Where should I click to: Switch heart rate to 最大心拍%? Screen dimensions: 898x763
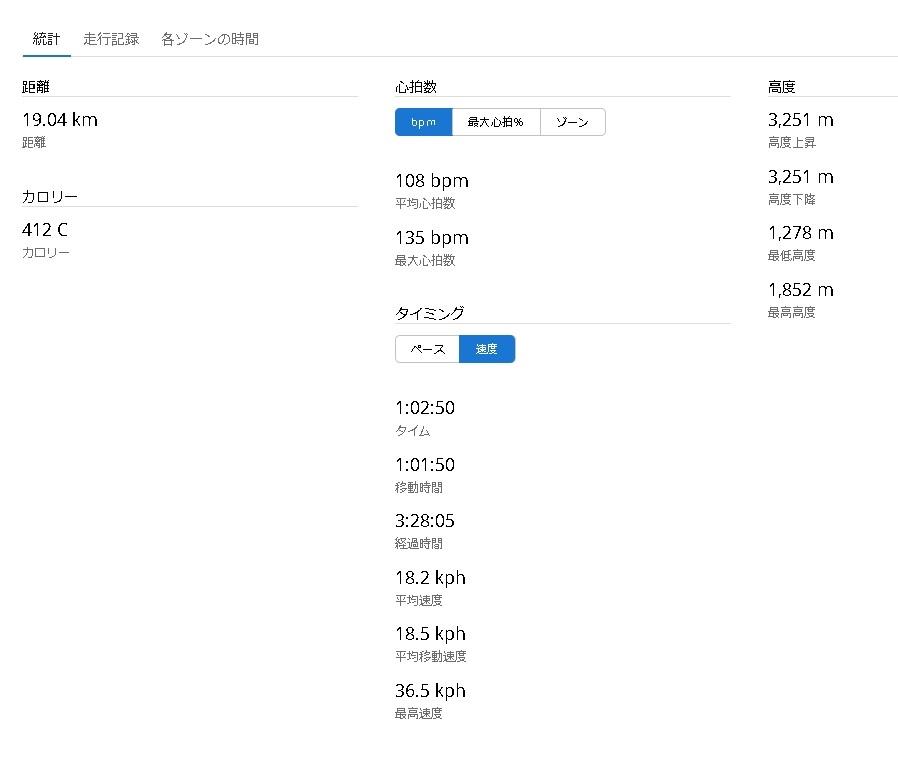click(x=495, y=122)
